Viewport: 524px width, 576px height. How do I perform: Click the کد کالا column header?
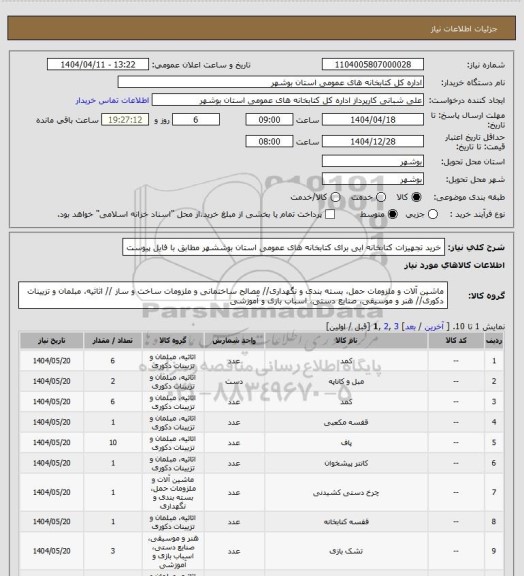tap(456, 341)
